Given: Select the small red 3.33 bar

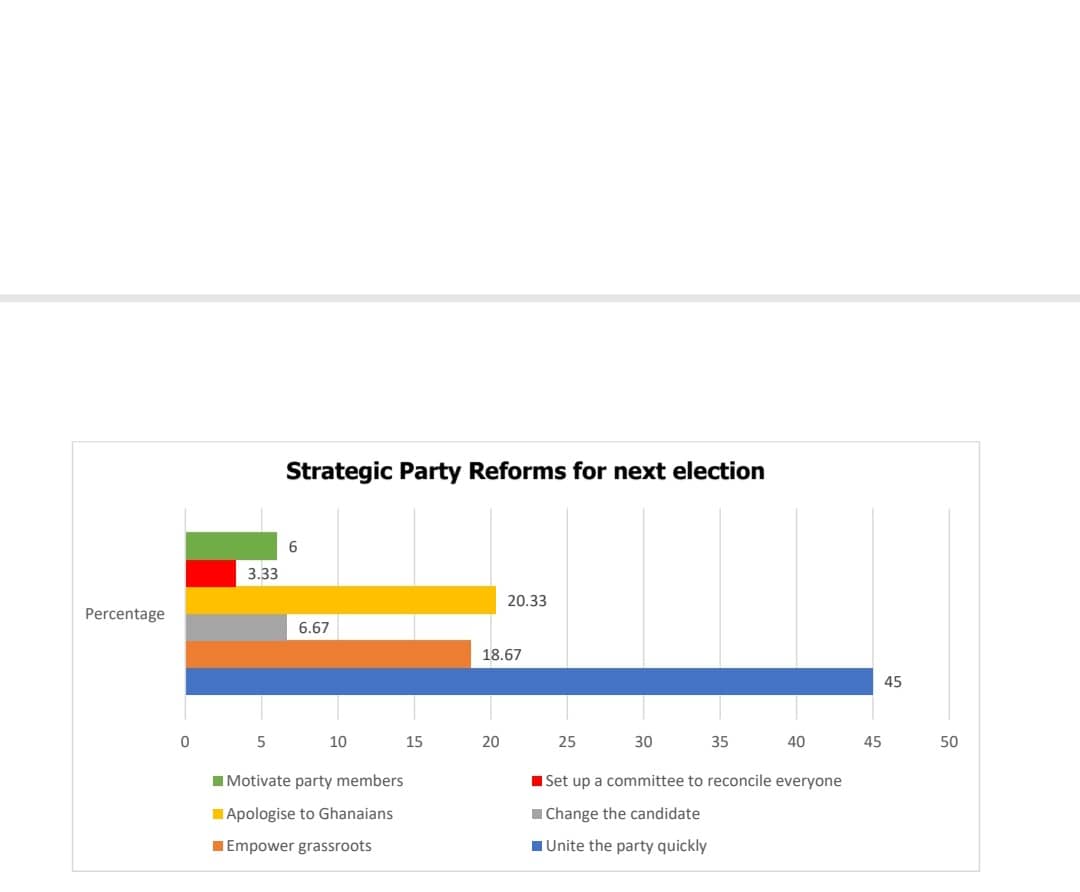Looking at the screenshot, I should pos(211,573).
